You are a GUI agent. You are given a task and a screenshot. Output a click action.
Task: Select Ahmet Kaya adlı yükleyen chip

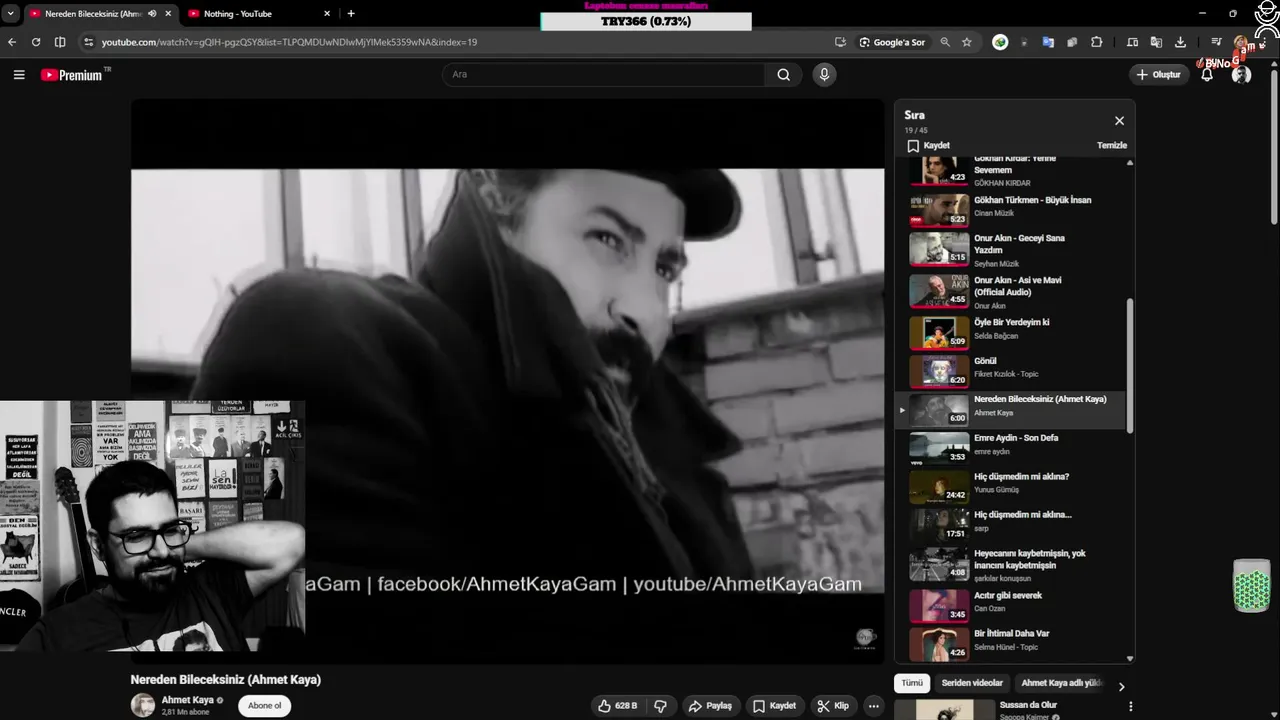coord(1061,683)
